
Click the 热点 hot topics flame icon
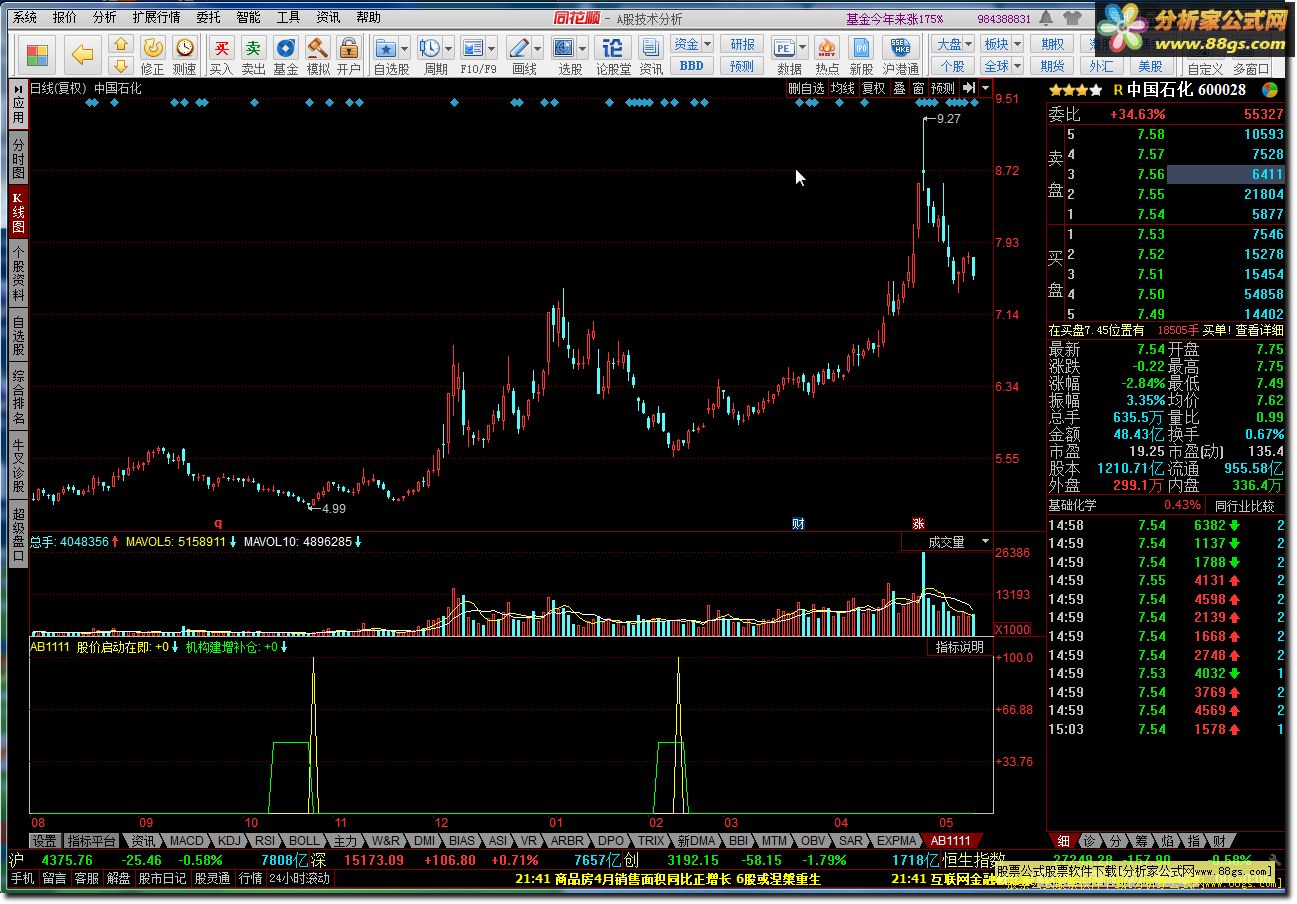tap(827, 56)
